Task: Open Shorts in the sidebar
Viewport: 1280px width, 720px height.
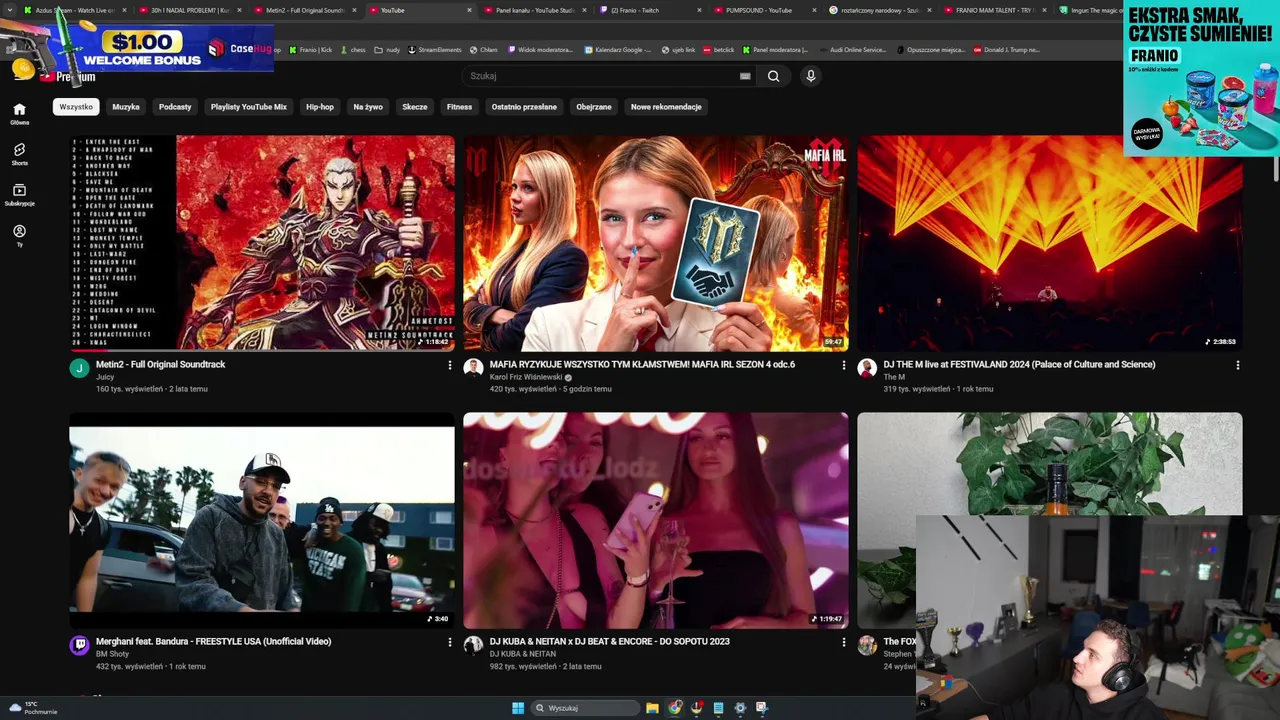Action: point(19,154)
